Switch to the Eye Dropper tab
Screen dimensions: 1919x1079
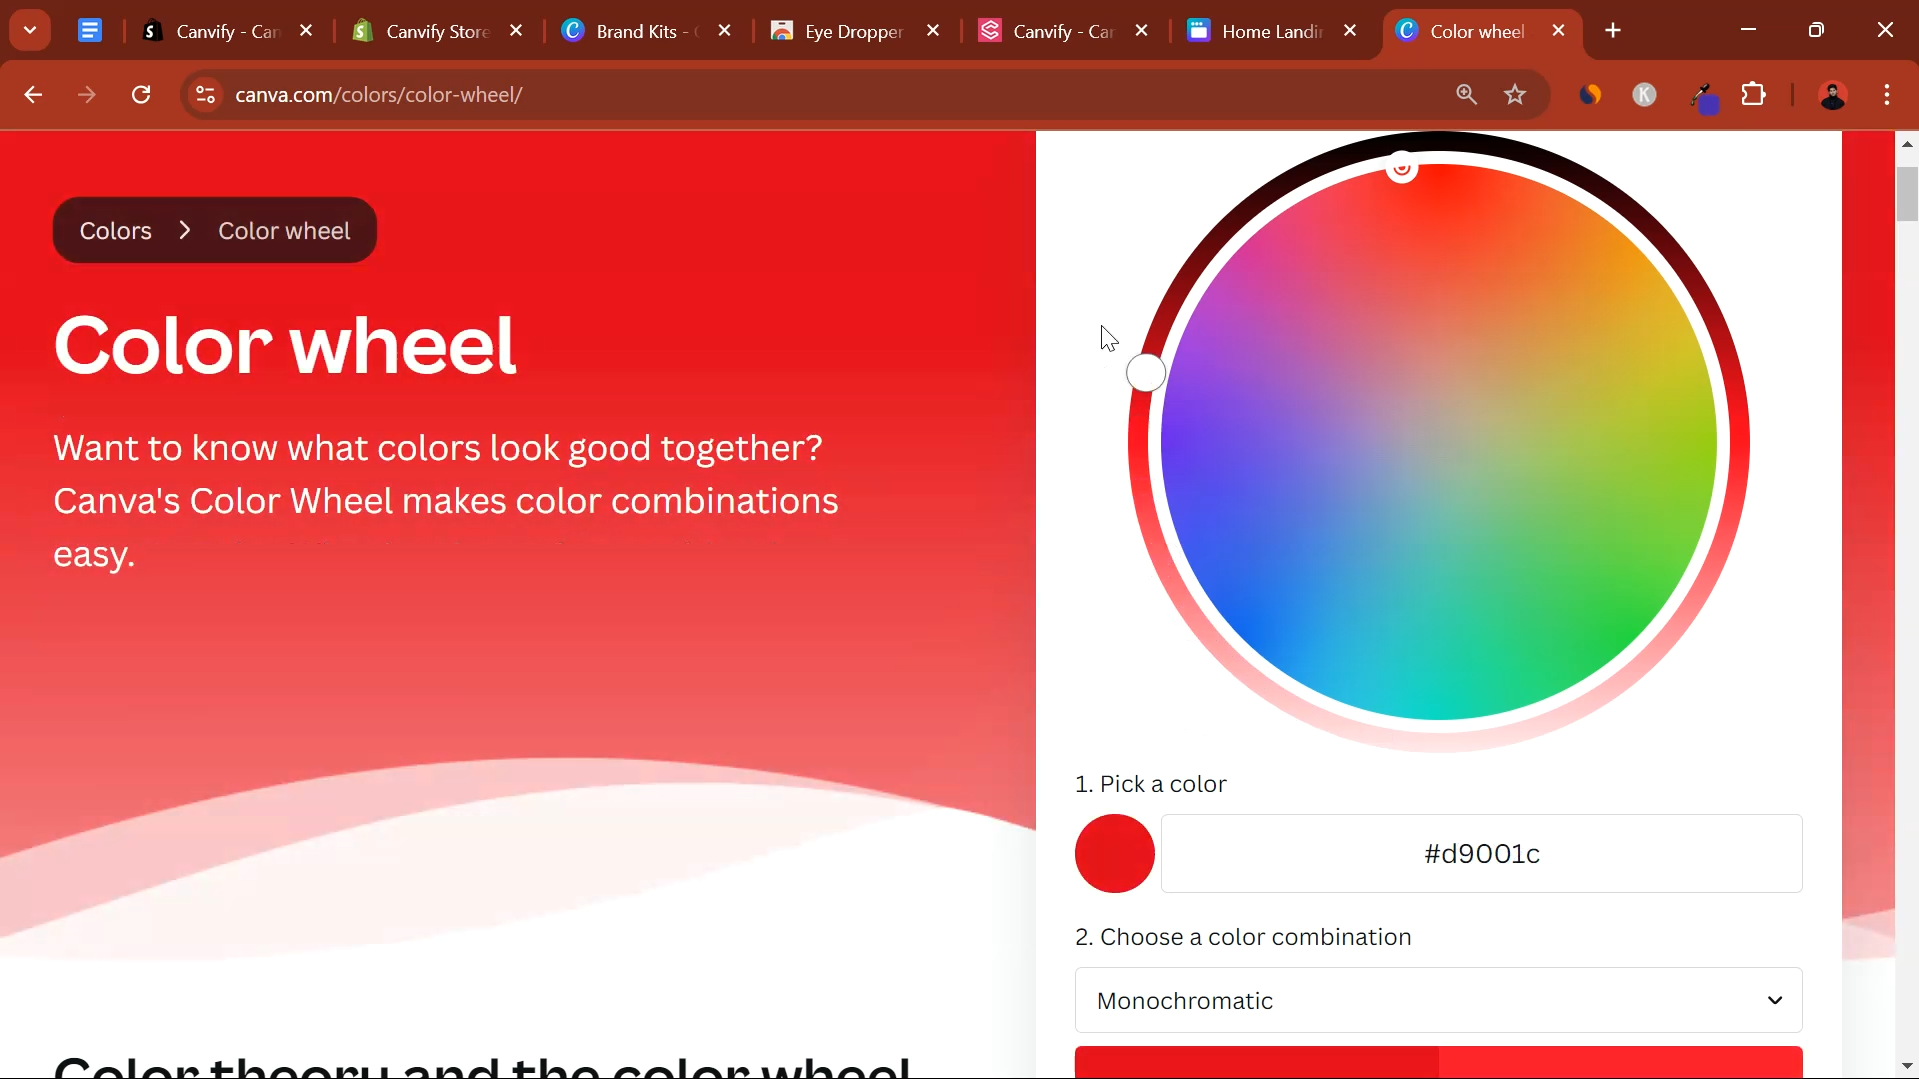(853, 31)
